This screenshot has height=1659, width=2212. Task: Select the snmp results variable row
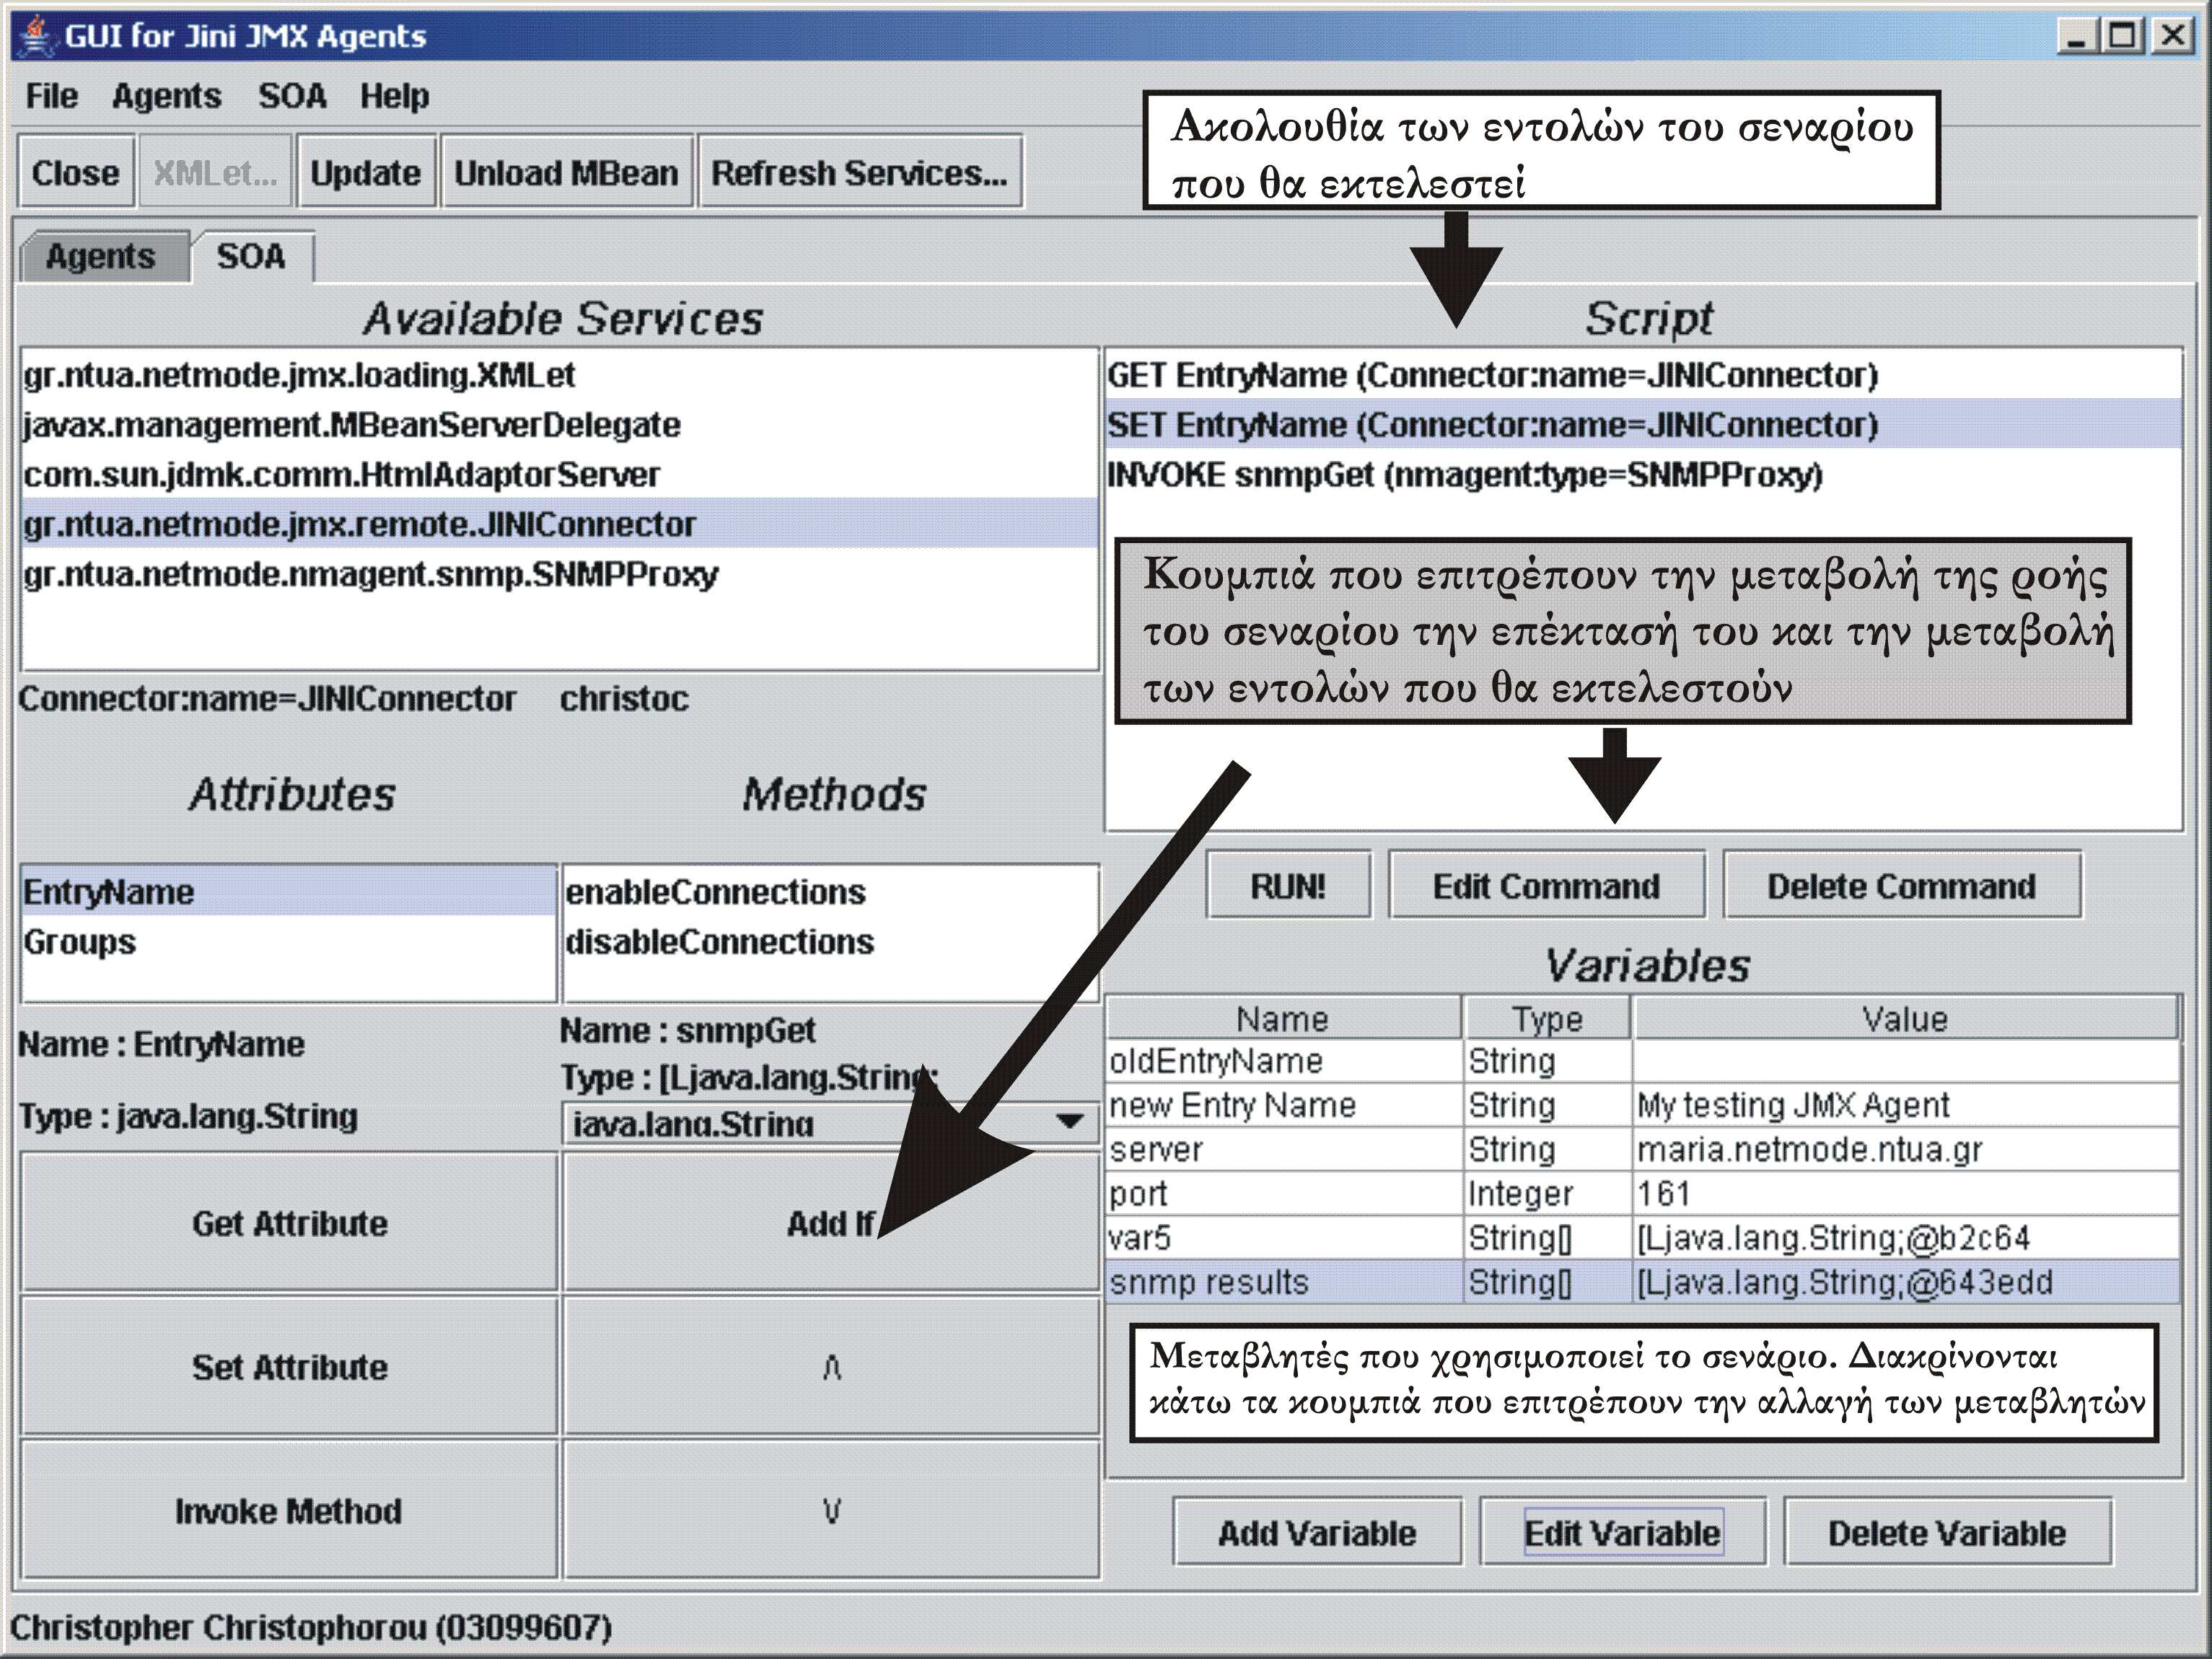click(x=1642, y=1282)
